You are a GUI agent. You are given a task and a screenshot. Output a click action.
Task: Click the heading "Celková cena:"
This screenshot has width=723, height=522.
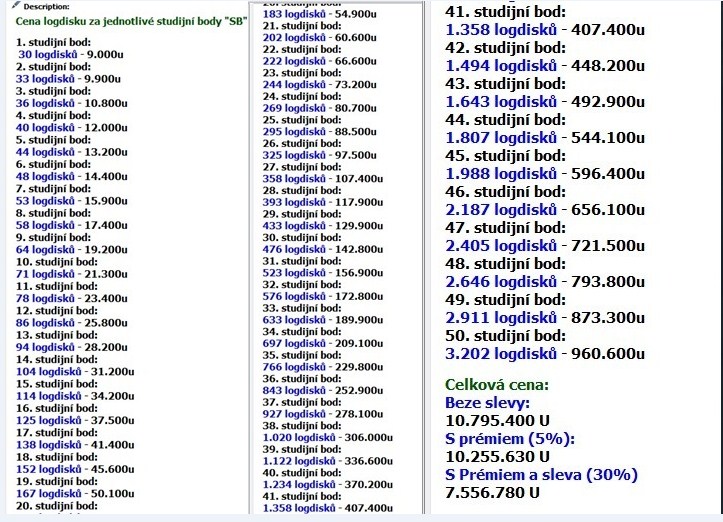point(497,385)
